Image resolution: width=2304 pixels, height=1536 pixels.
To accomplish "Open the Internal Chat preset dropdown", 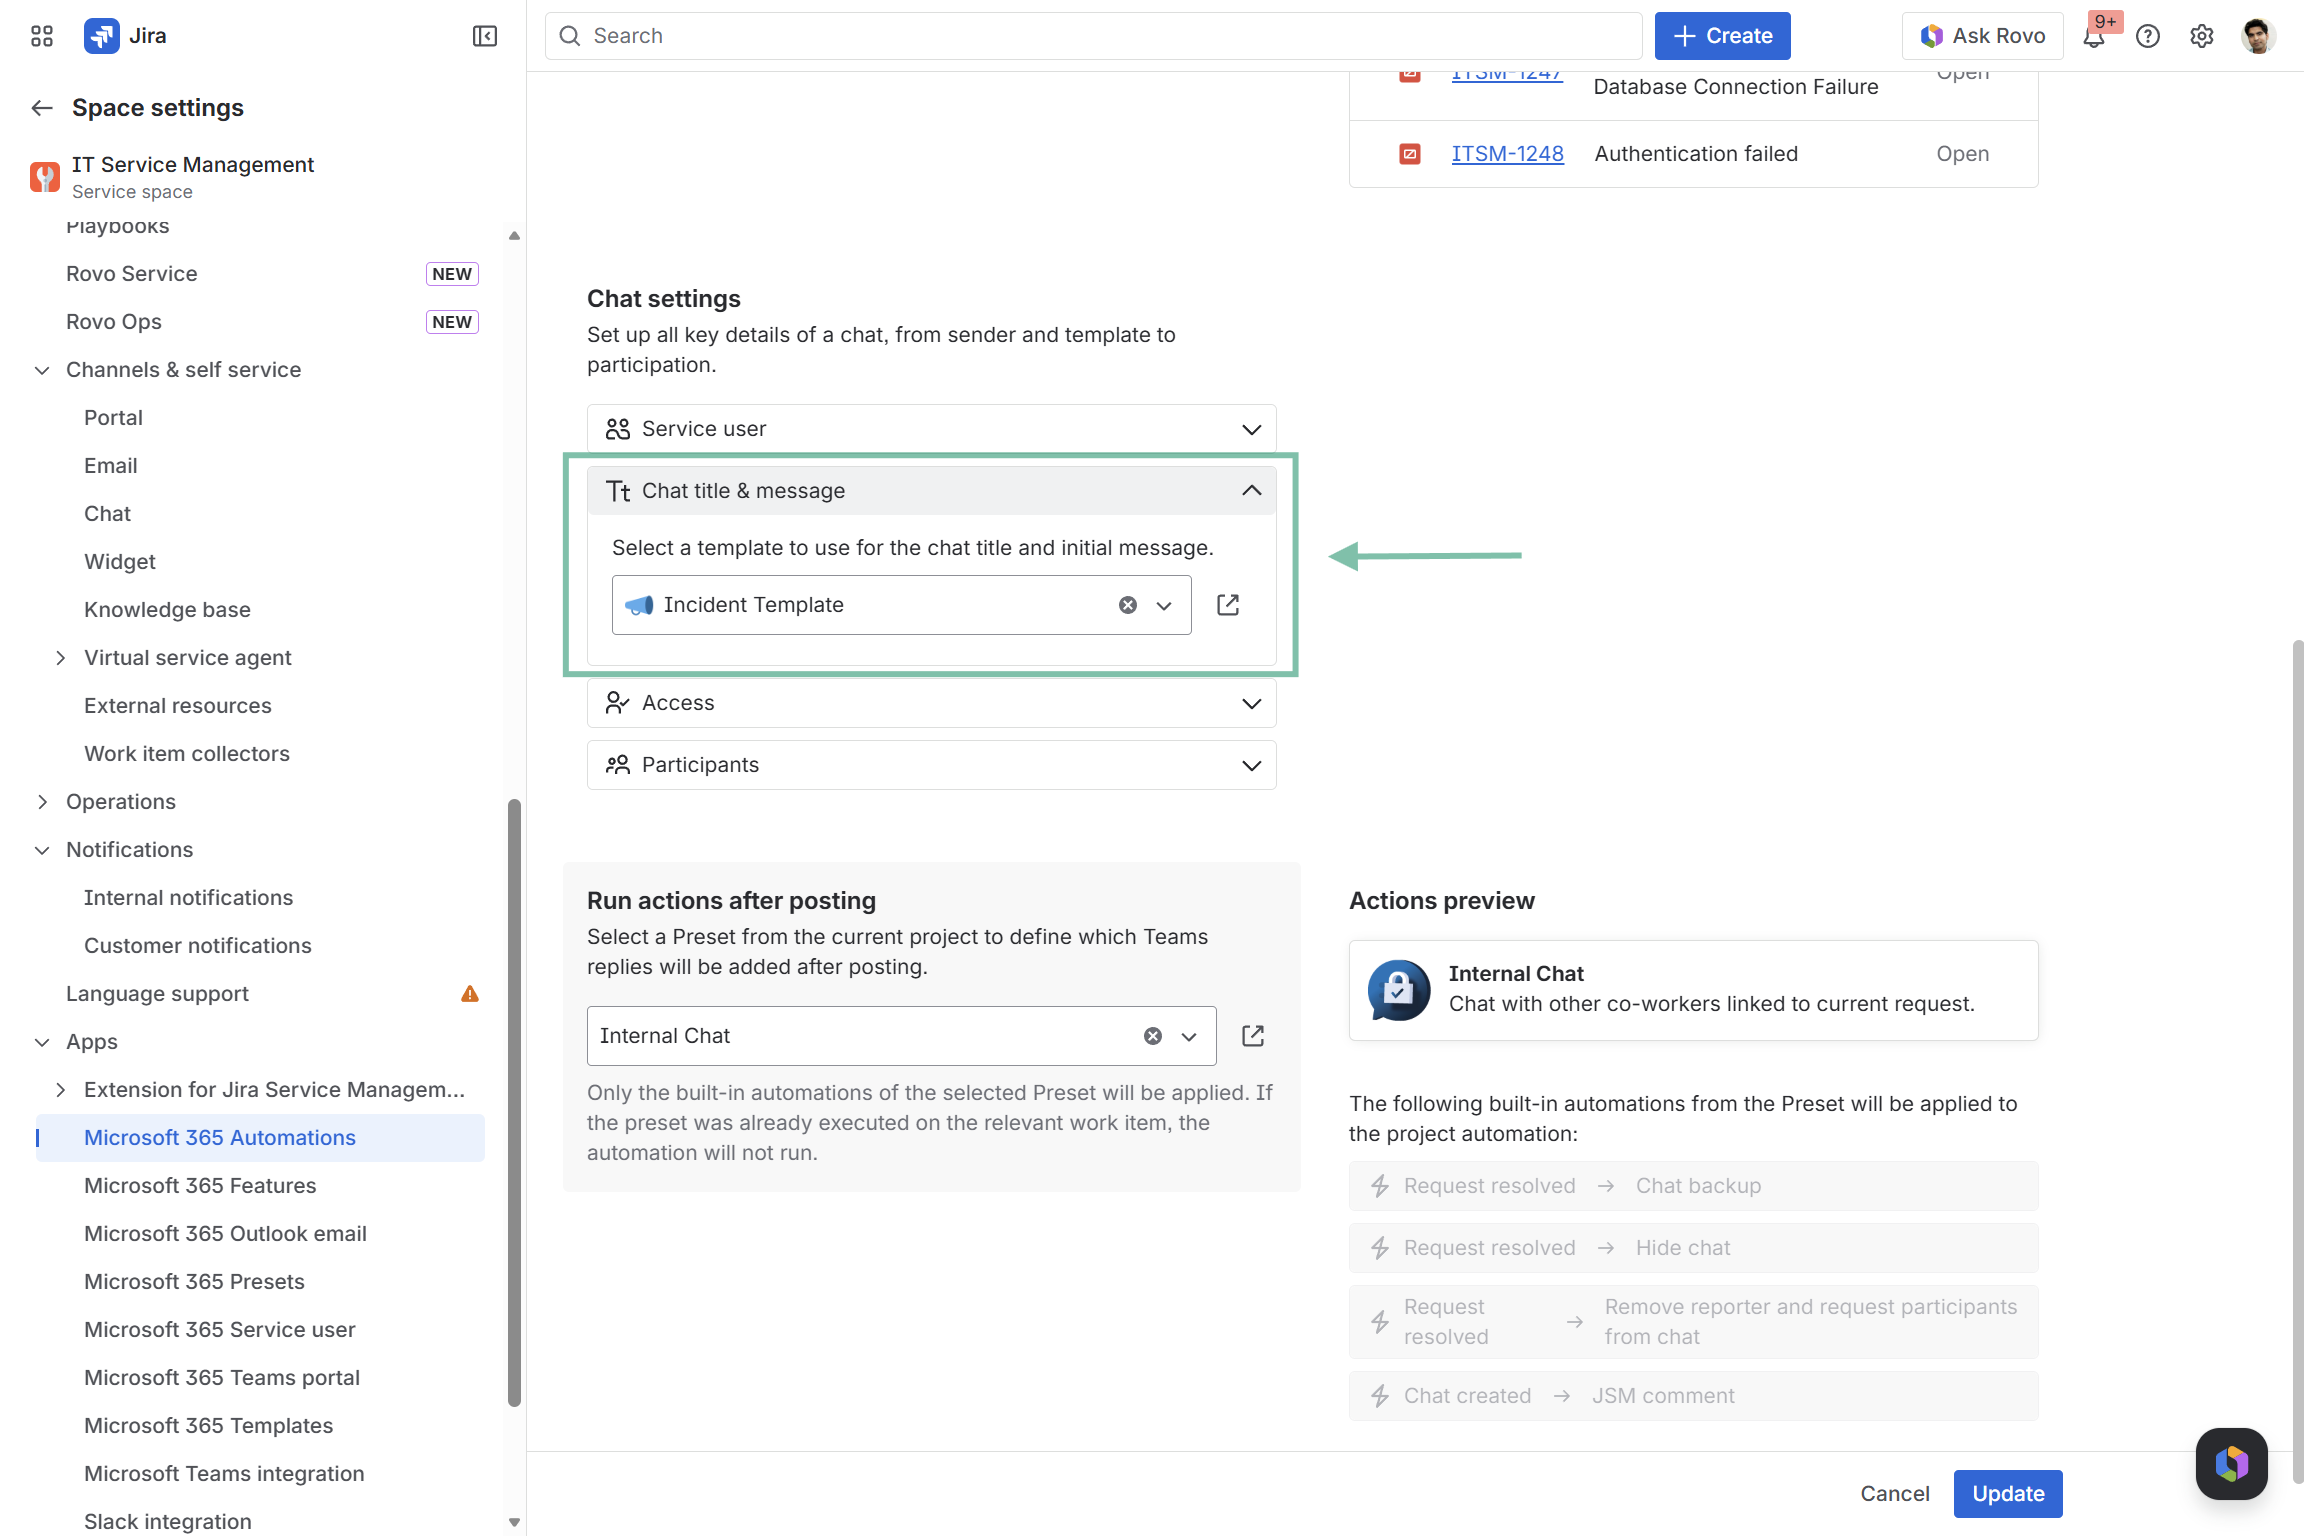I will (1189, 1037).
